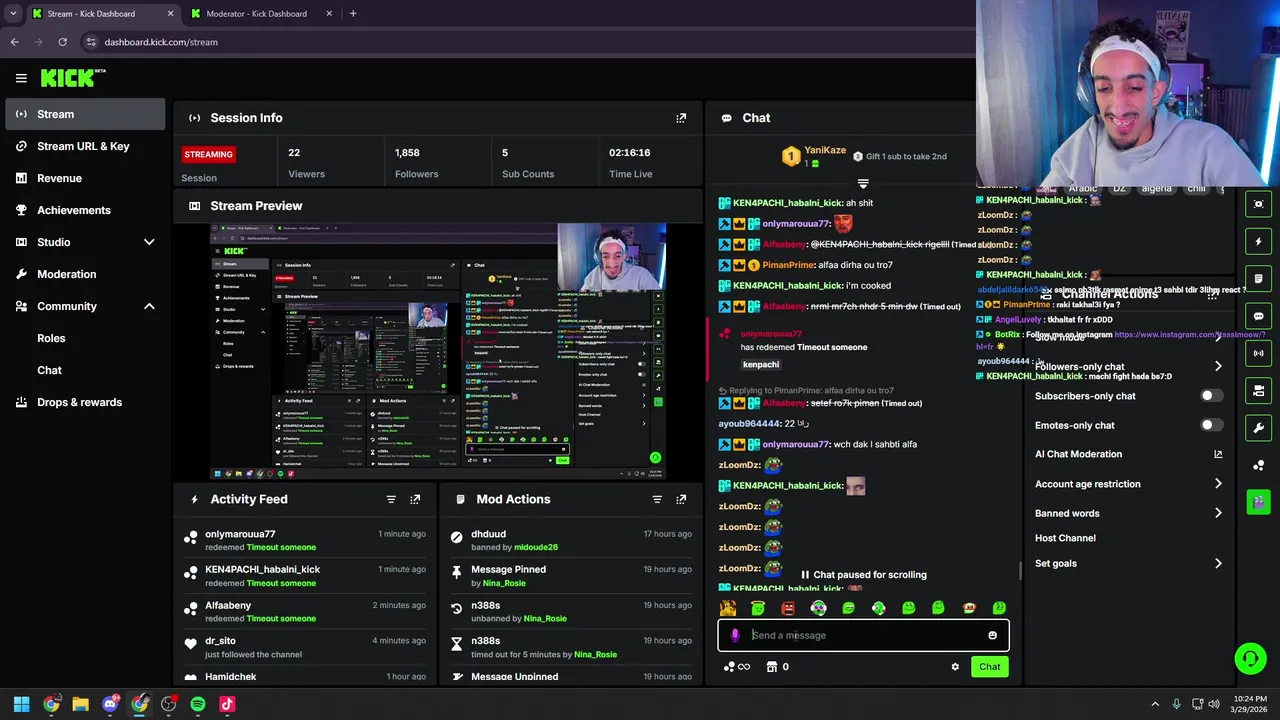This screenshot has height=720, width=1280.
Task: Insert the fire emote from quick emotes
Action: coord(728,608)
